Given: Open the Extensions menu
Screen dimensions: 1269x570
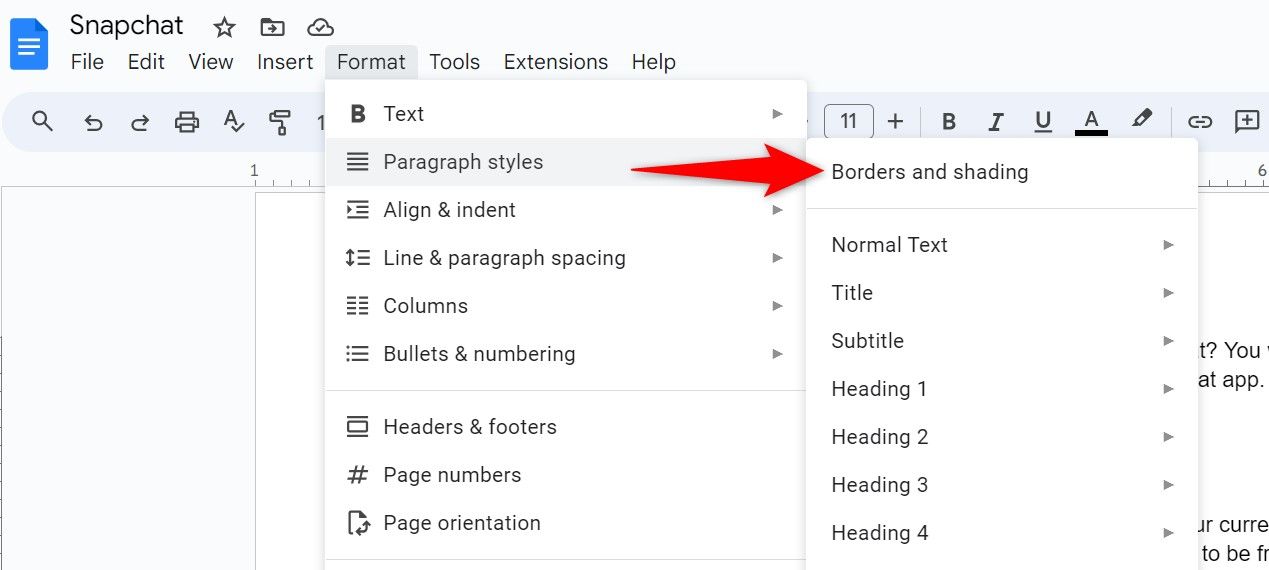Looking at the screenshot, I should 556,62.
